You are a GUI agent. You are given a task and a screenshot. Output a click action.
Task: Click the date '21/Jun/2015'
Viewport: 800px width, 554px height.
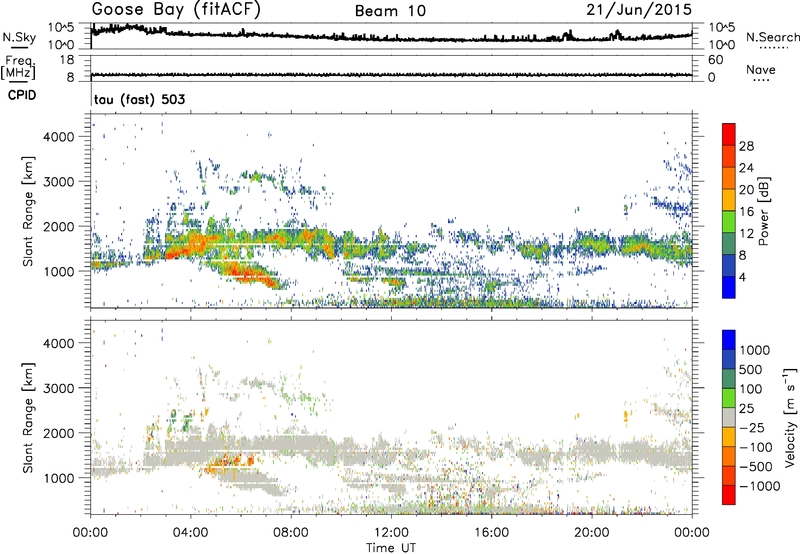pyautogui.click(x=639, y=9)
